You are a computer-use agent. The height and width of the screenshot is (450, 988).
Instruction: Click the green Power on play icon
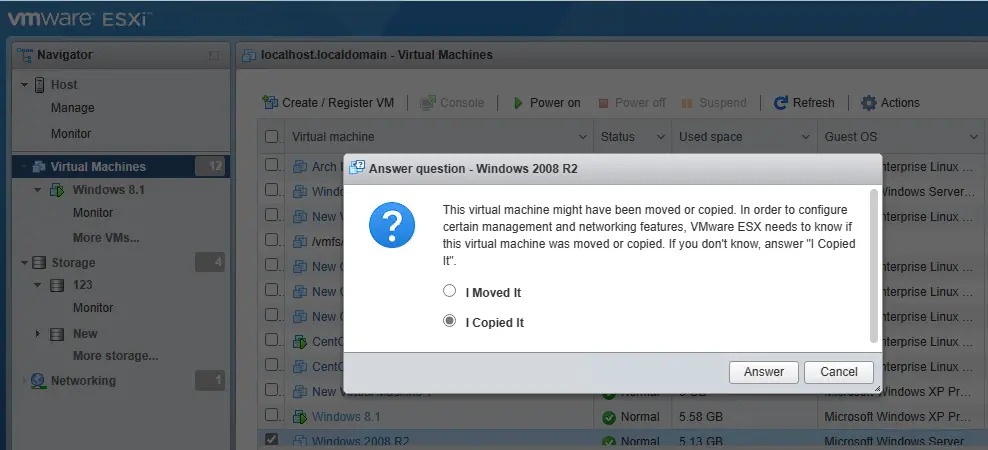[x=518, y=103]
